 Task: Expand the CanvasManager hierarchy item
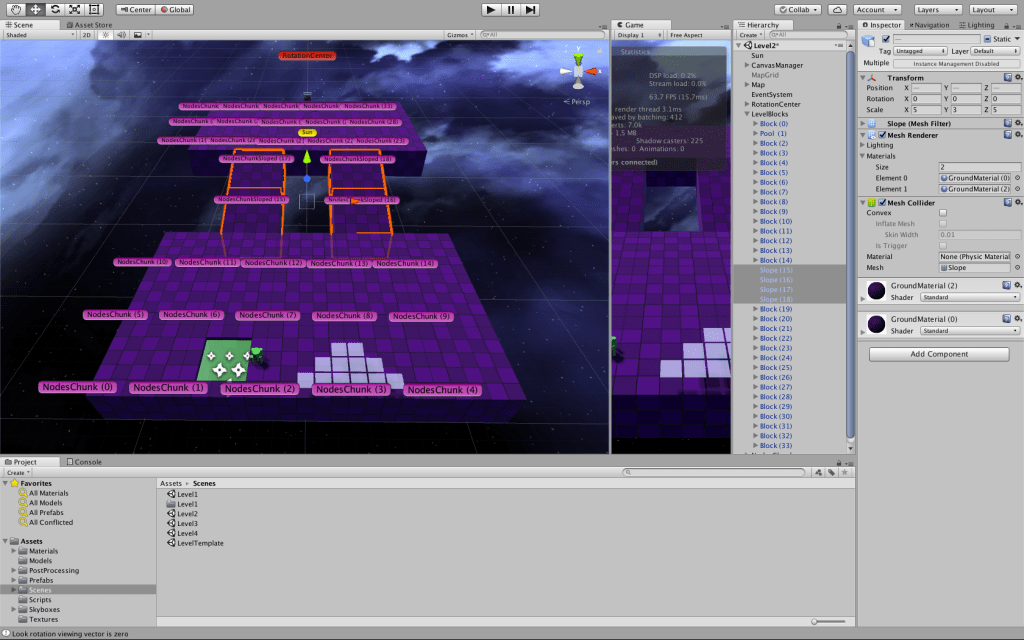pos(747,65)
